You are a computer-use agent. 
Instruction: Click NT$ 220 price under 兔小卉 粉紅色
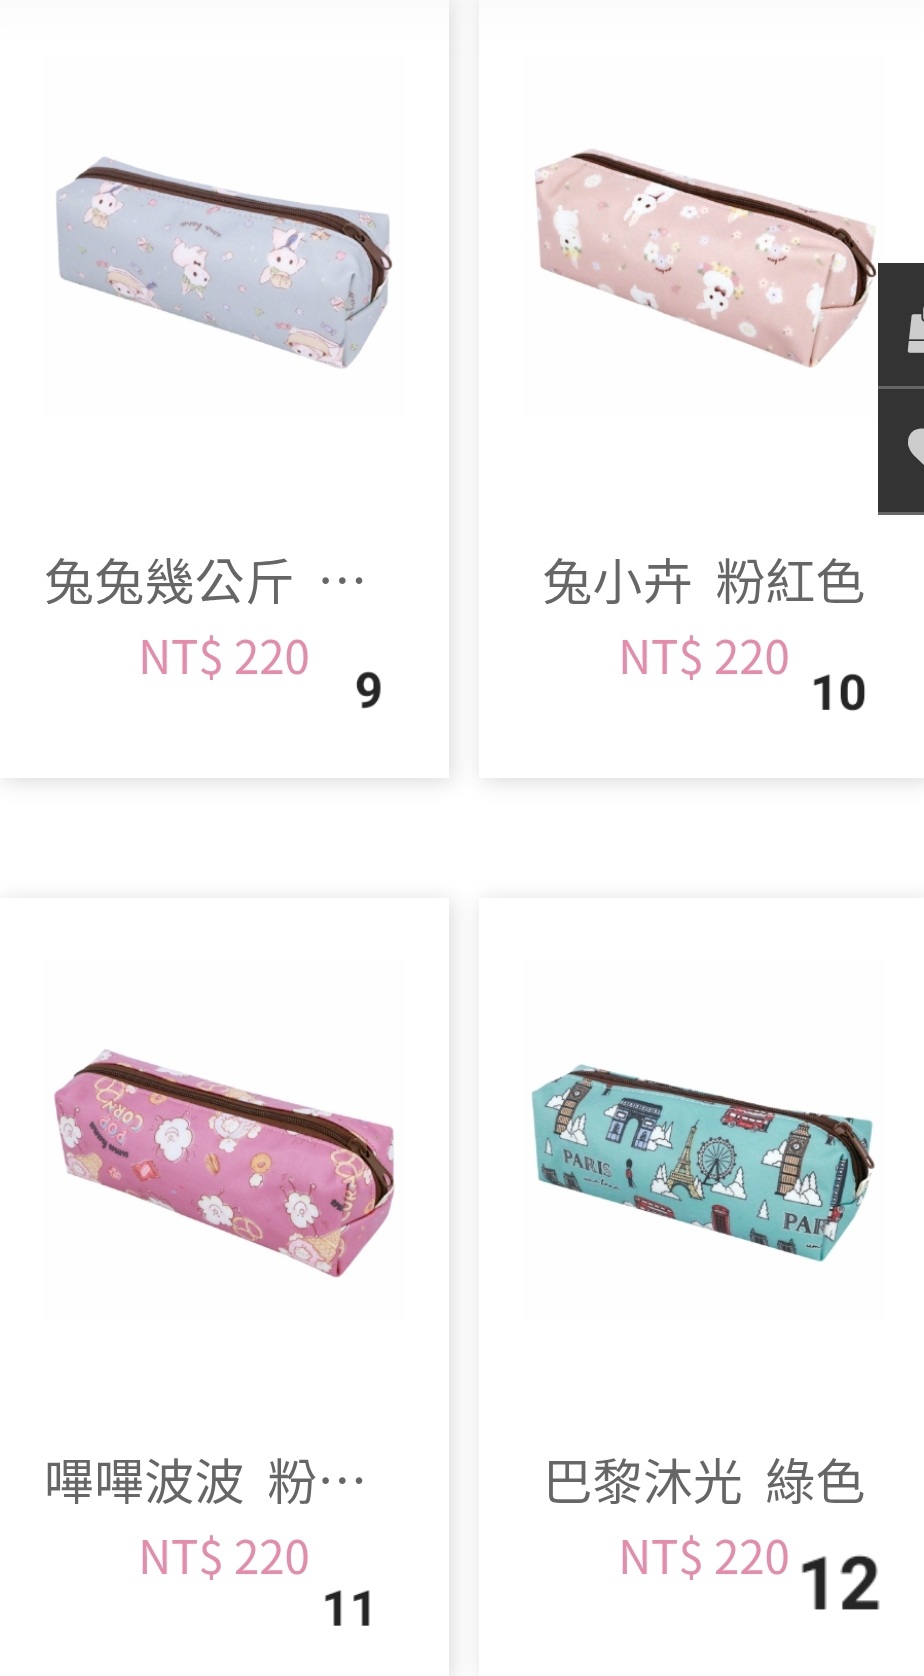[704, 658]
